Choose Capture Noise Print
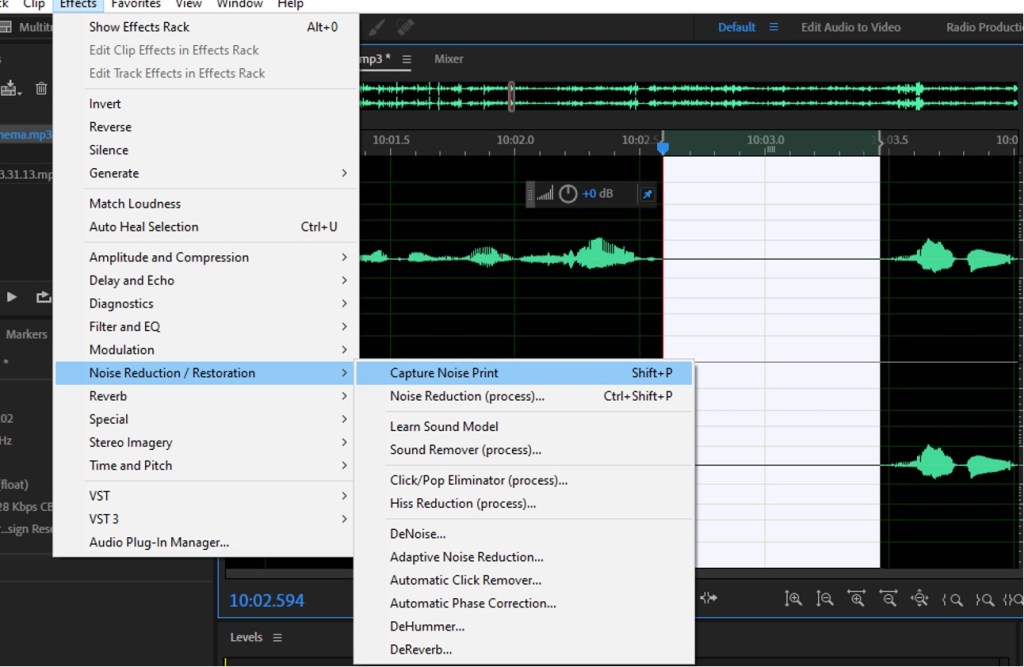1024x667 pixels. [x=444, y=373]
